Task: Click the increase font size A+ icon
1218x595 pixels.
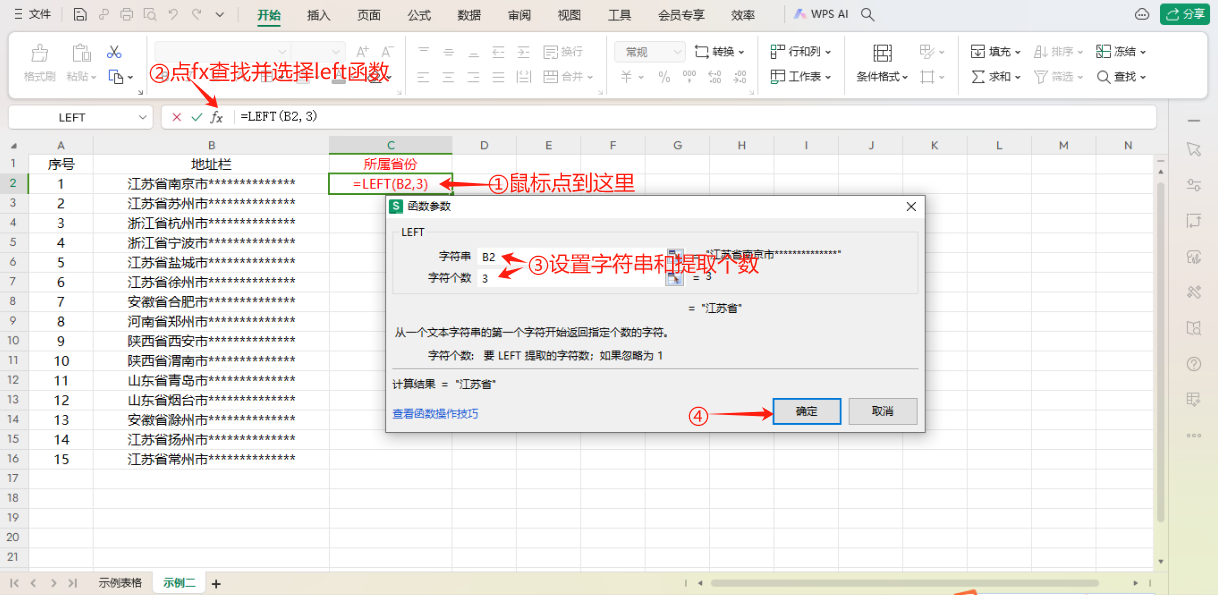Action: [x=363, y=51]
